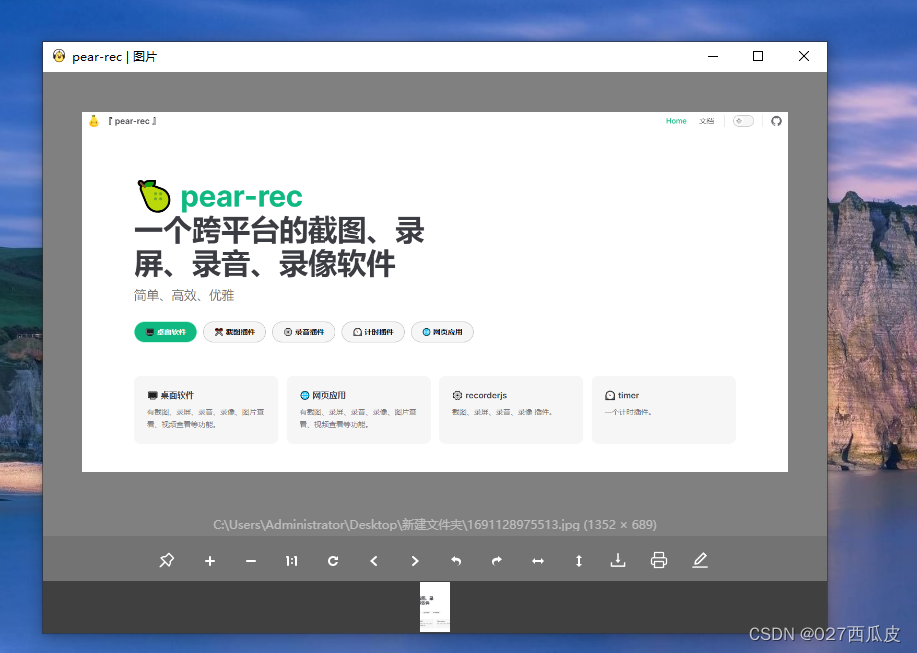
Task: Open the pear-rec GitHub page
Action: (777, 120)
